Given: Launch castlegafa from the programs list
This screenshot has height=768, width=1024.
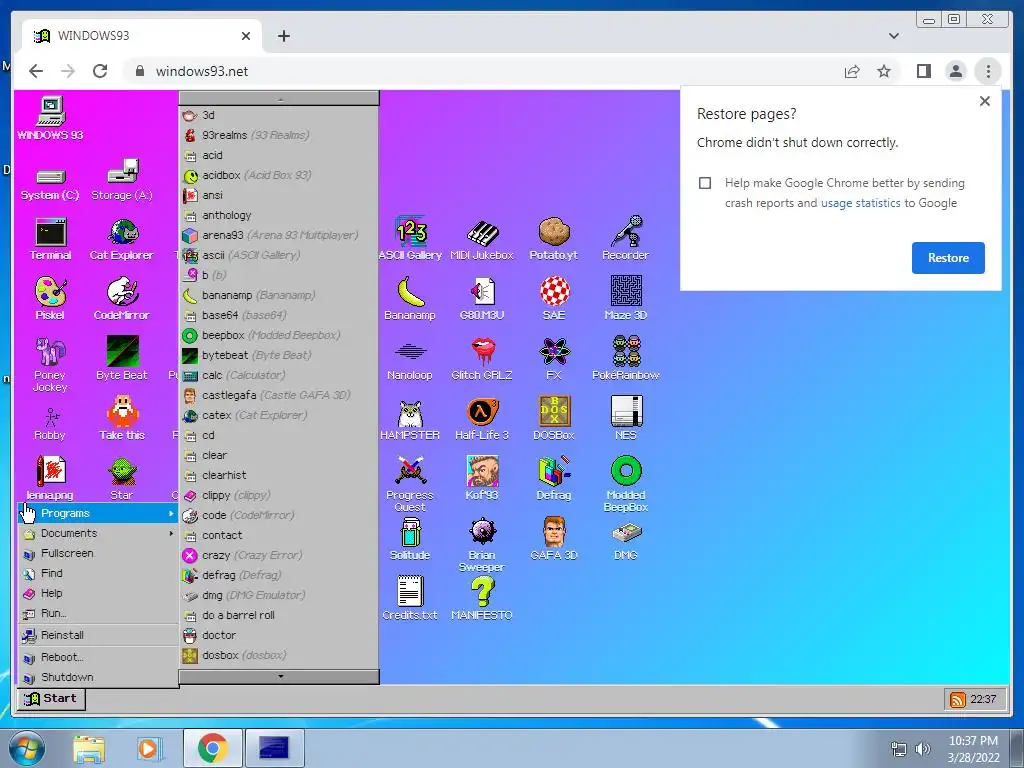Looking at the screenshot, I should [279, 395].
